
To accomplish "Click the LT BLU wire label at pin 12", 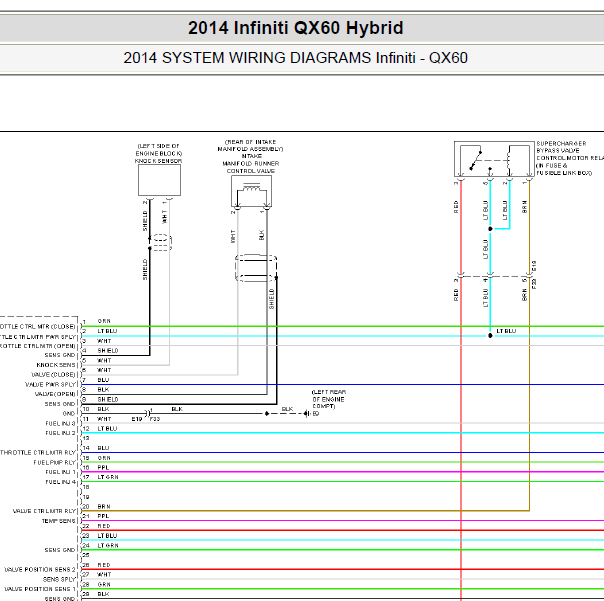I will click(x=107, y=428).
